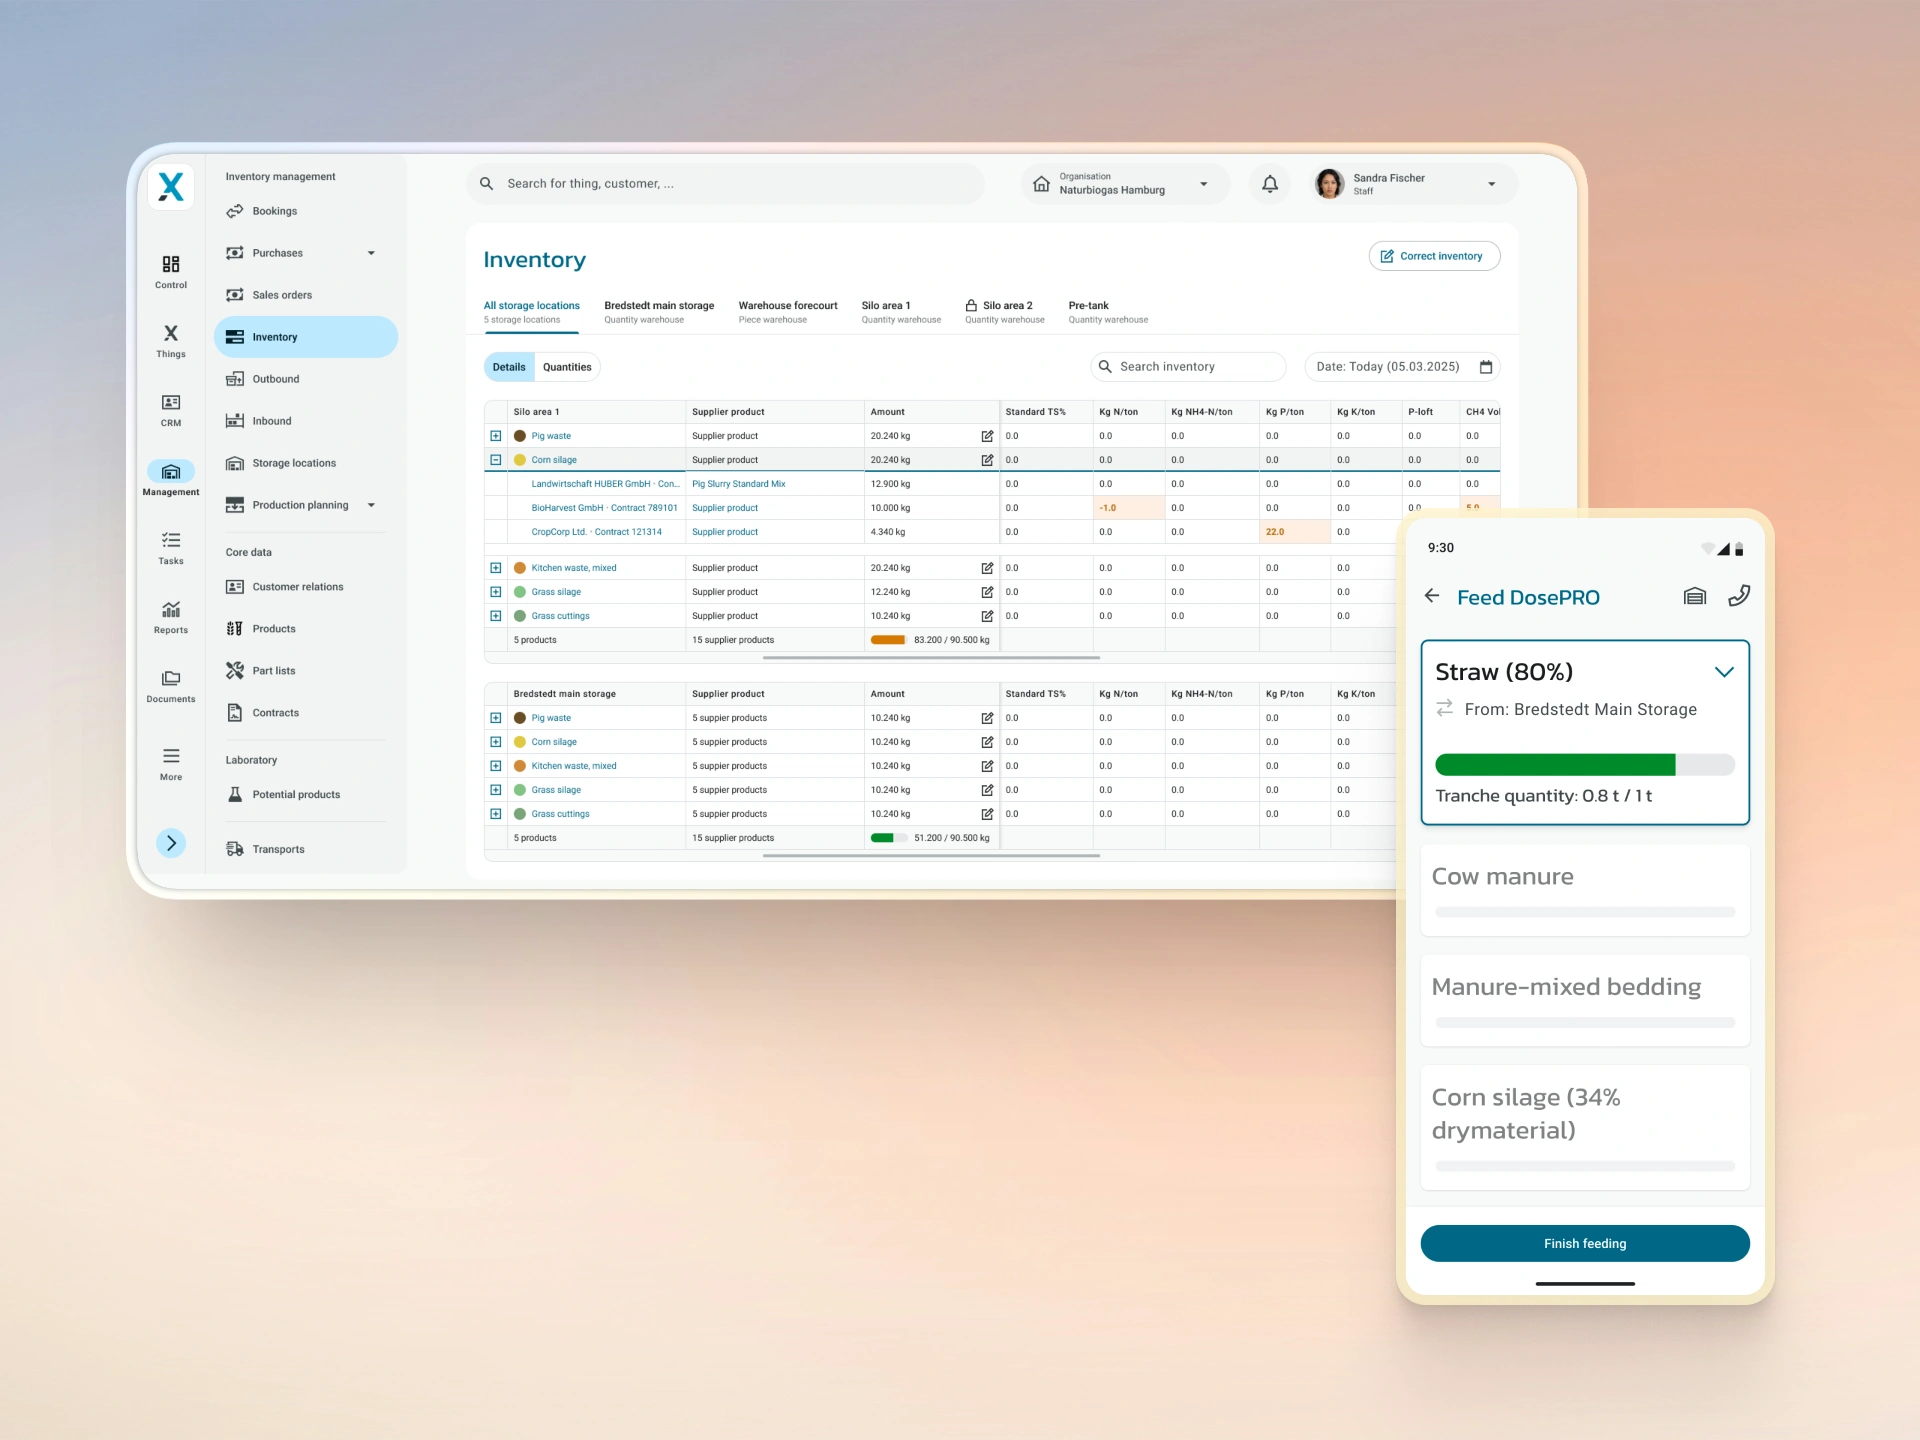
Task: Edit amount of Grass cuttings in Bredstedt storage
Action: (987, 814)
